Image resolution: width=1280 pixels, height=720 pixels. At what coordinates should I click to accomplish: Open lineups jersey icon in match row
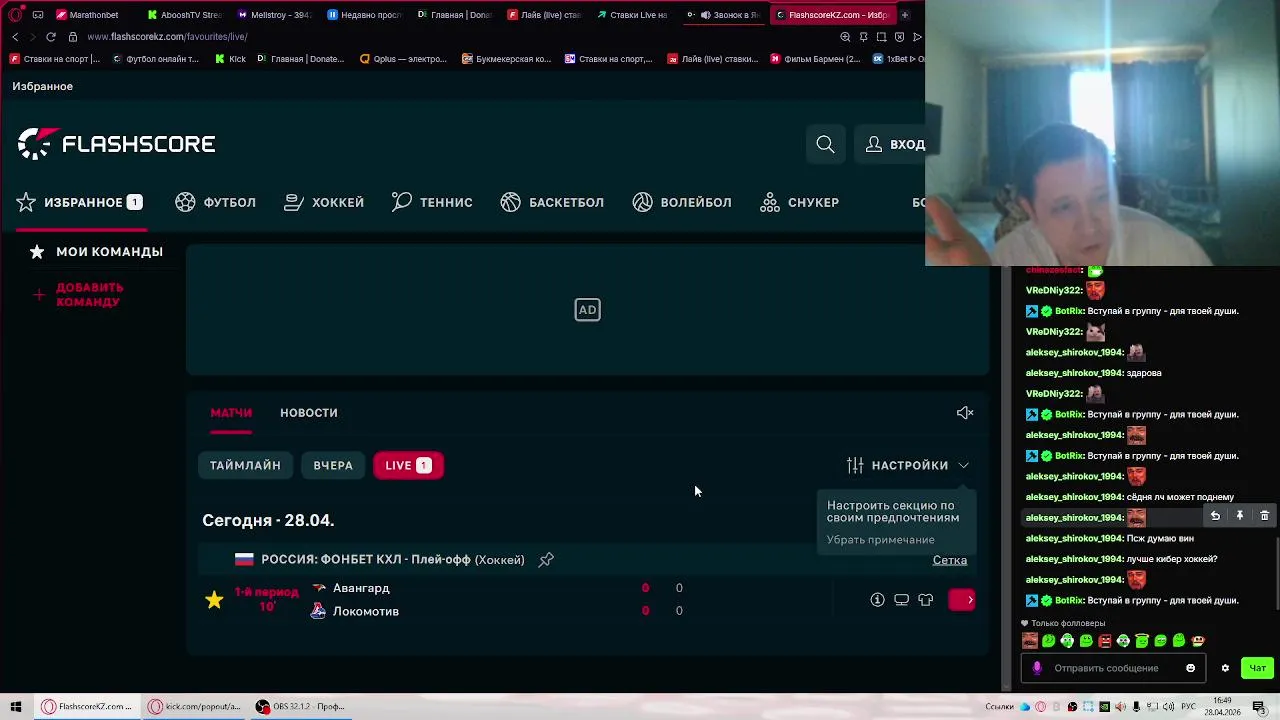(925, 600)
